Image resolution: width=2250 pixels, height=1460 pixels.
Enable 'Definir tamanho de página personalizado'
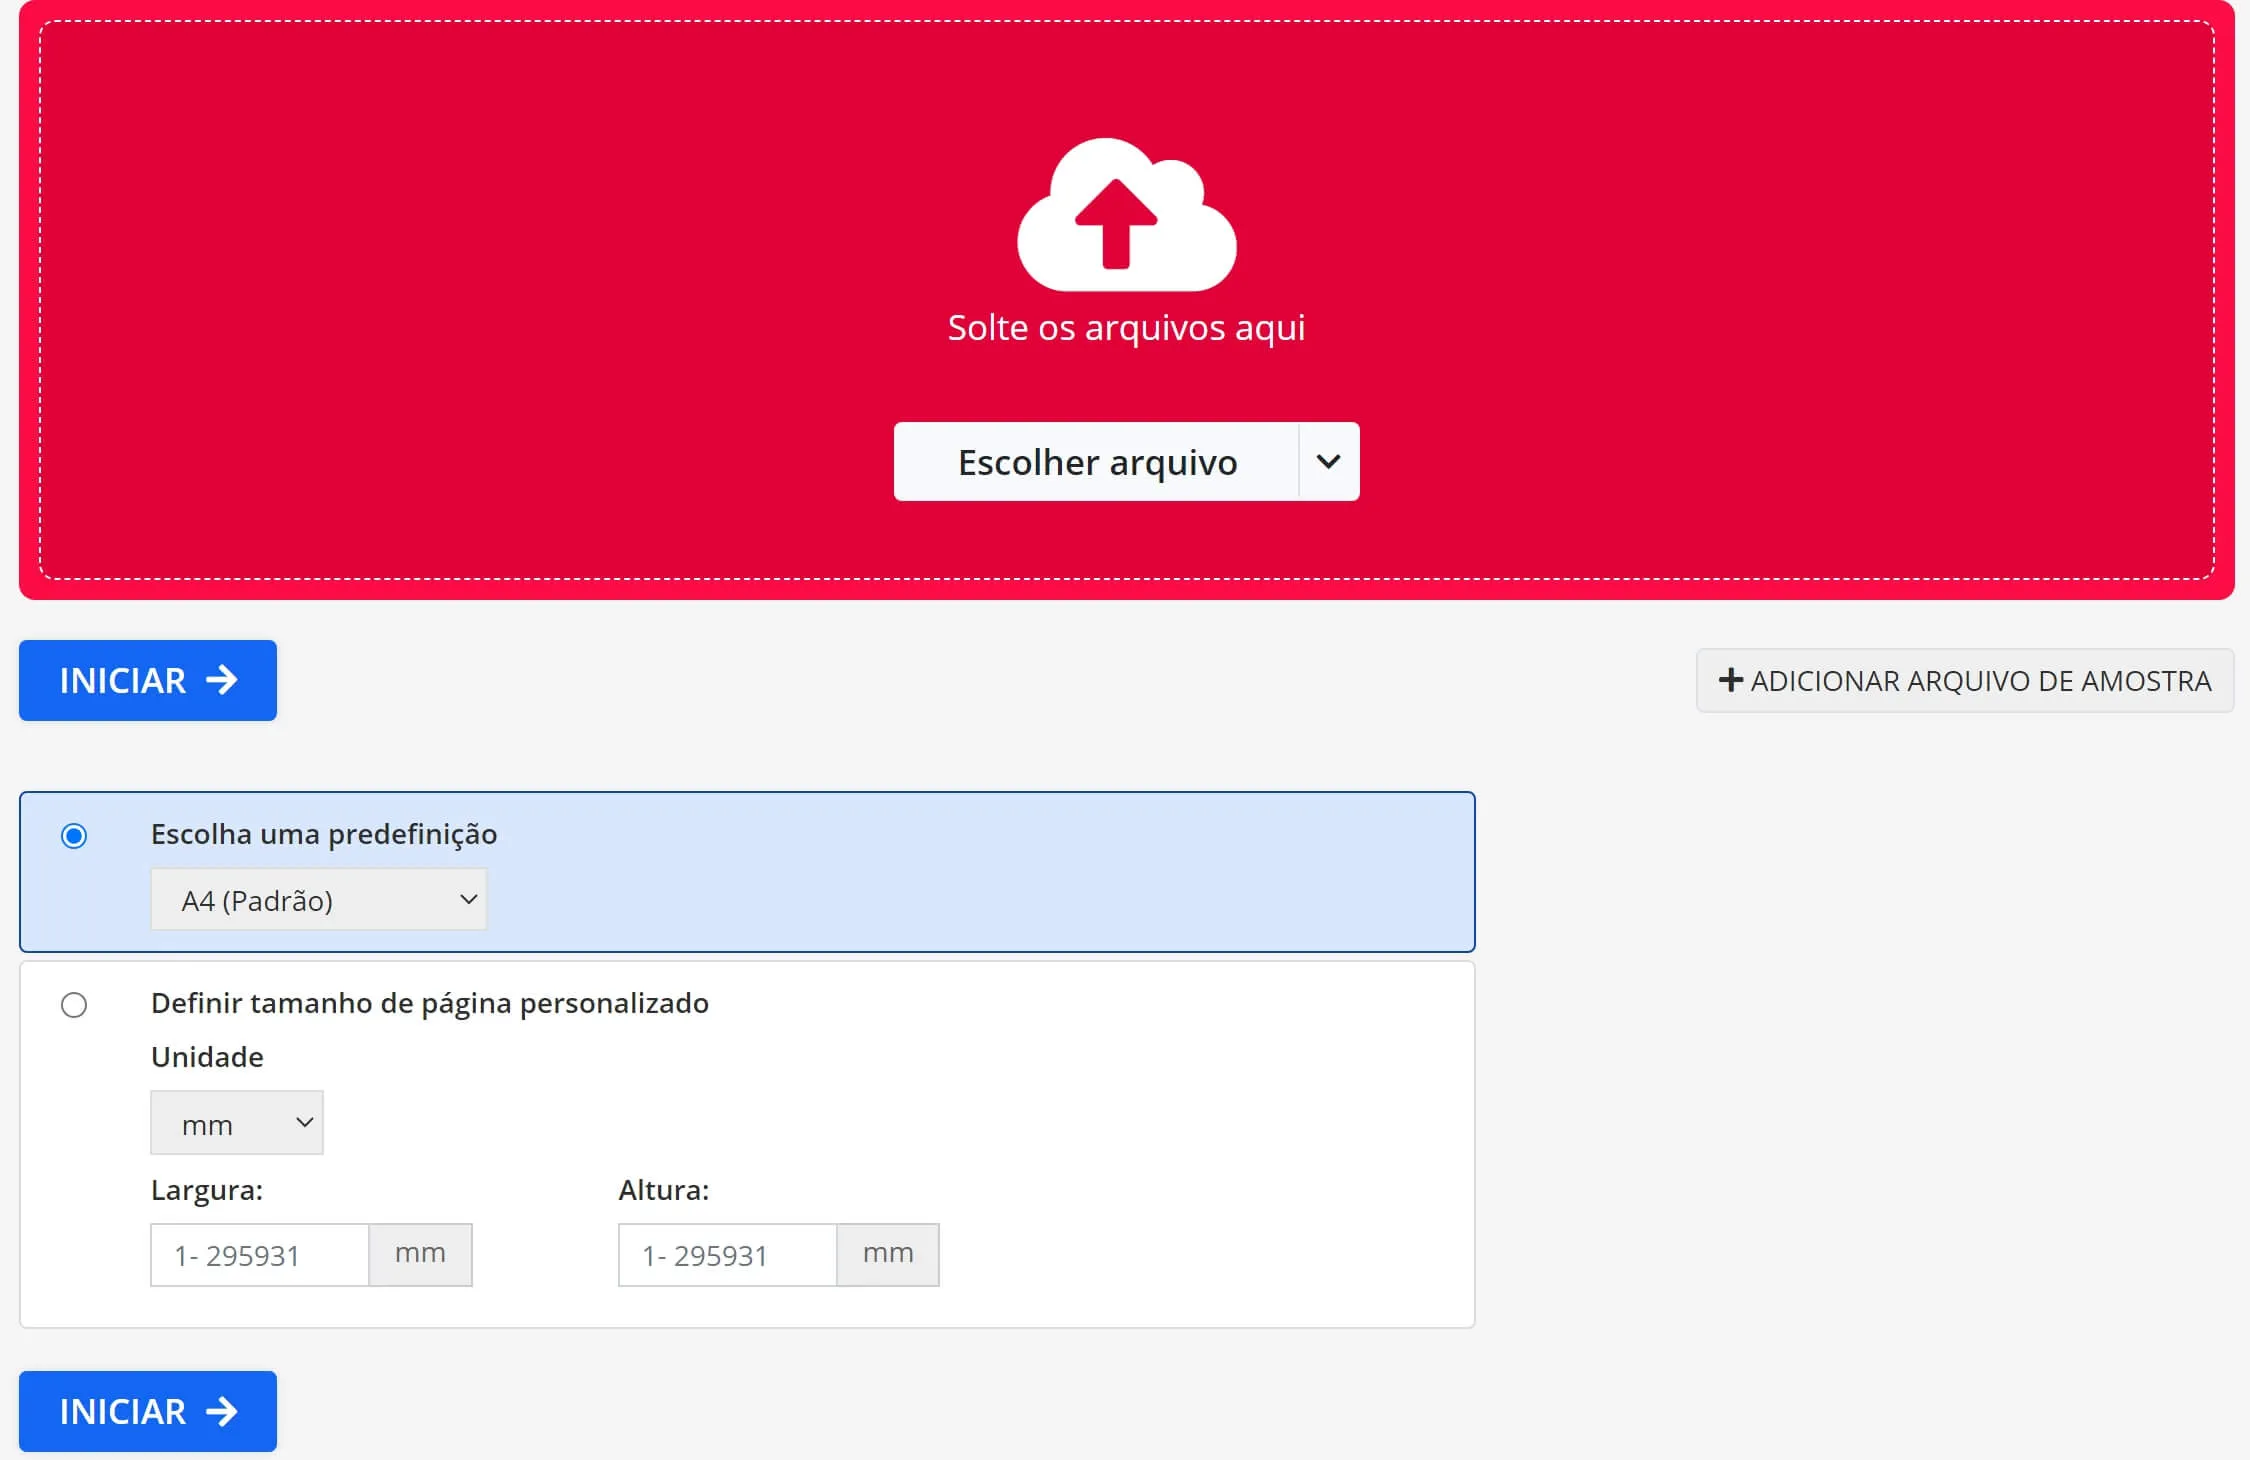coord(74,1005)
